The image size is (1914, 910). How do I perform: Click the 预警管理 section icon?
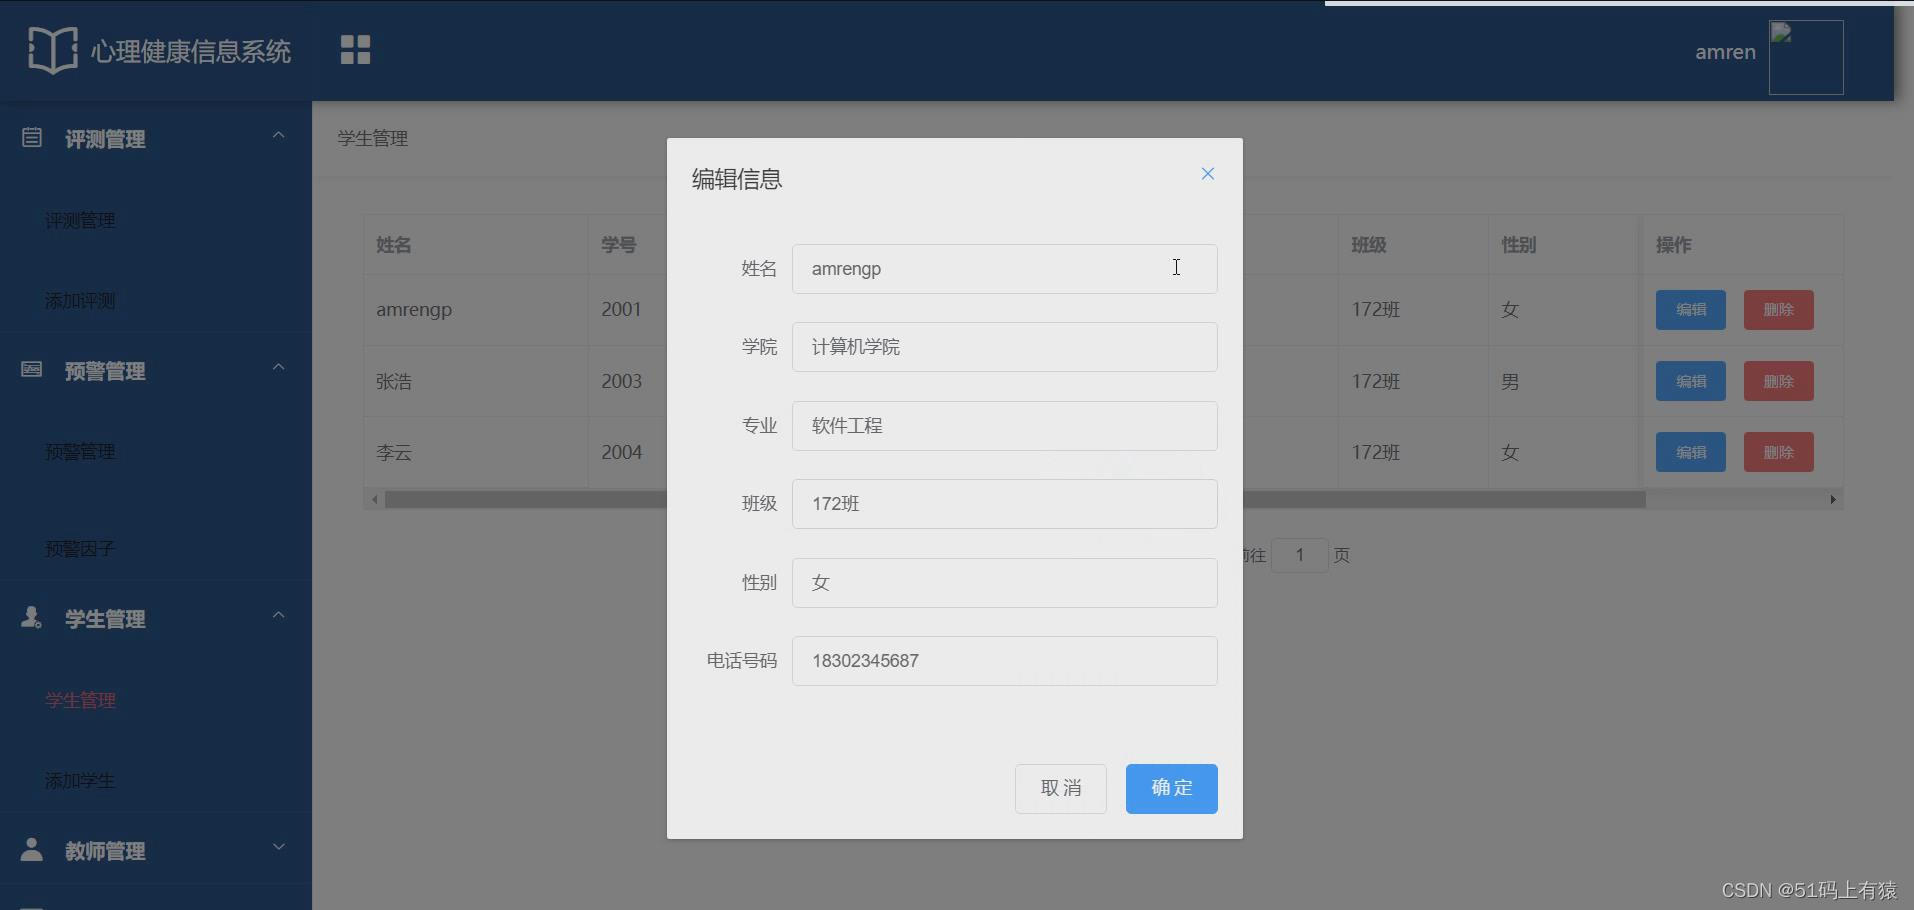[30, 370]
